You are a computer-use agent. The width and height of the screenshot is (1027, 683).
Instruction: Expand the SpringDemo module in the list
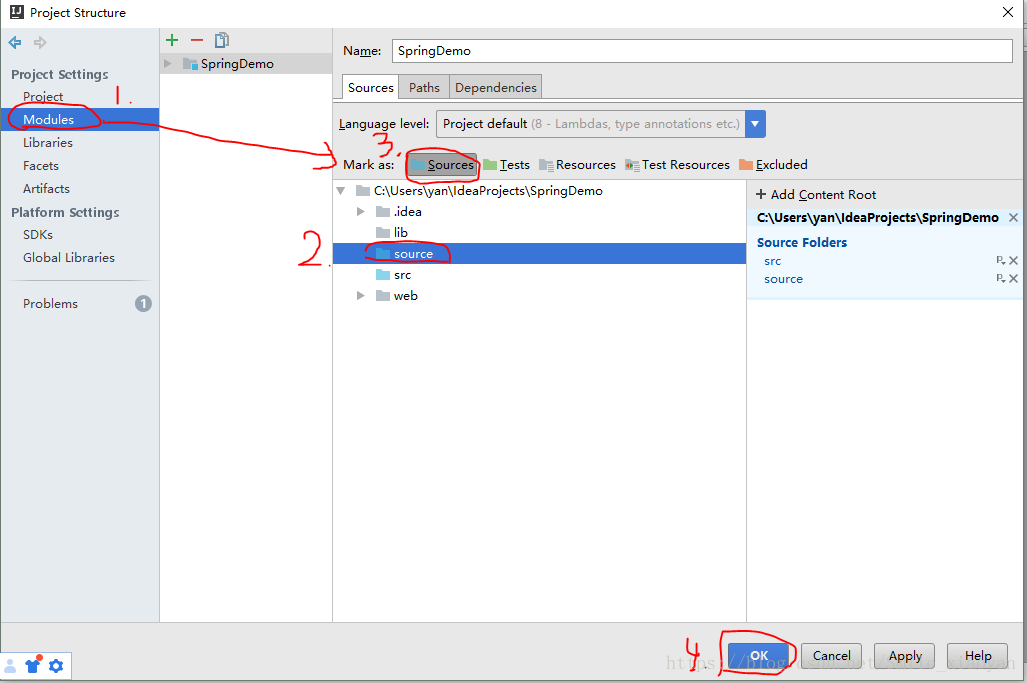[168, 64]
